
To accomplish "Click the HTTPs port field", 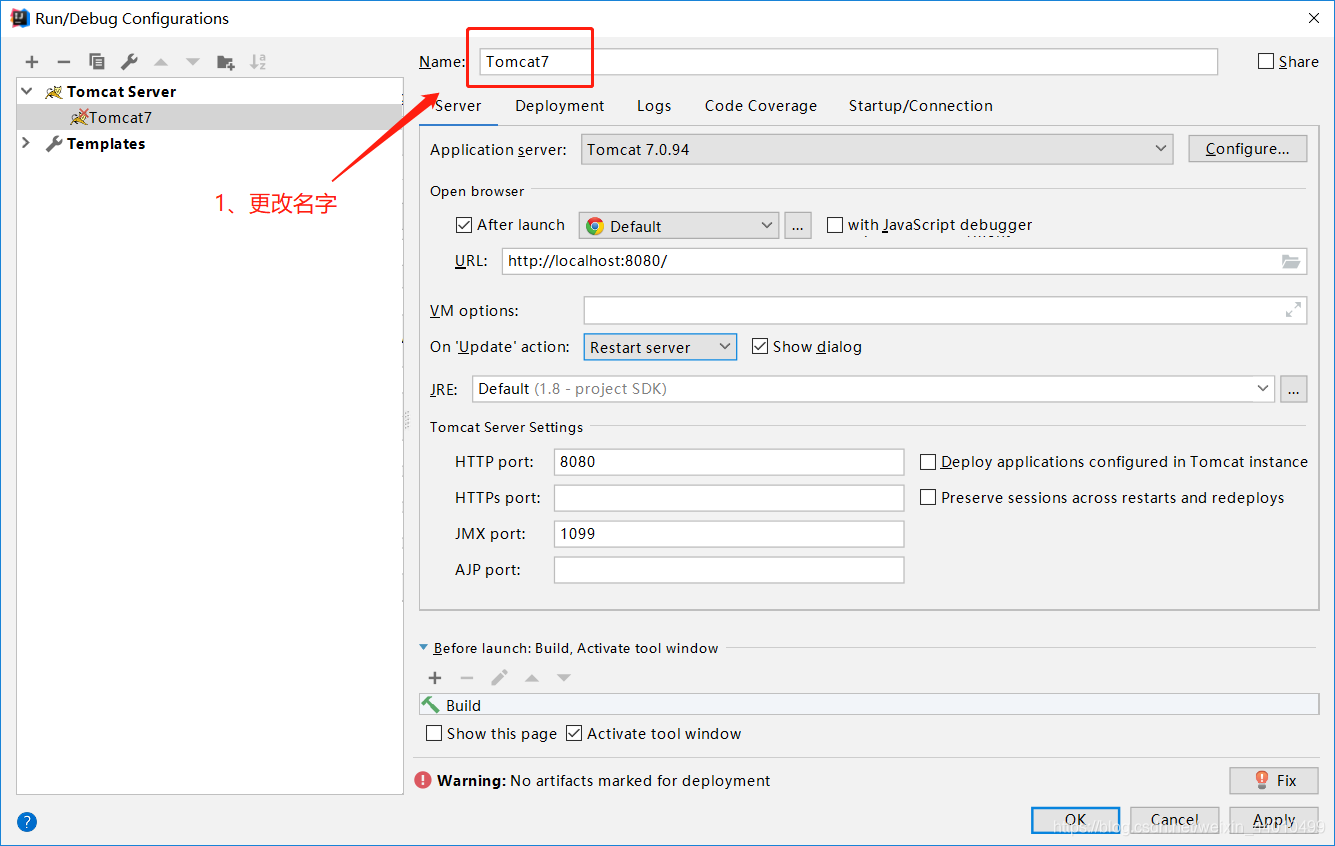I will pyautogui.click(x=729, y=497).
